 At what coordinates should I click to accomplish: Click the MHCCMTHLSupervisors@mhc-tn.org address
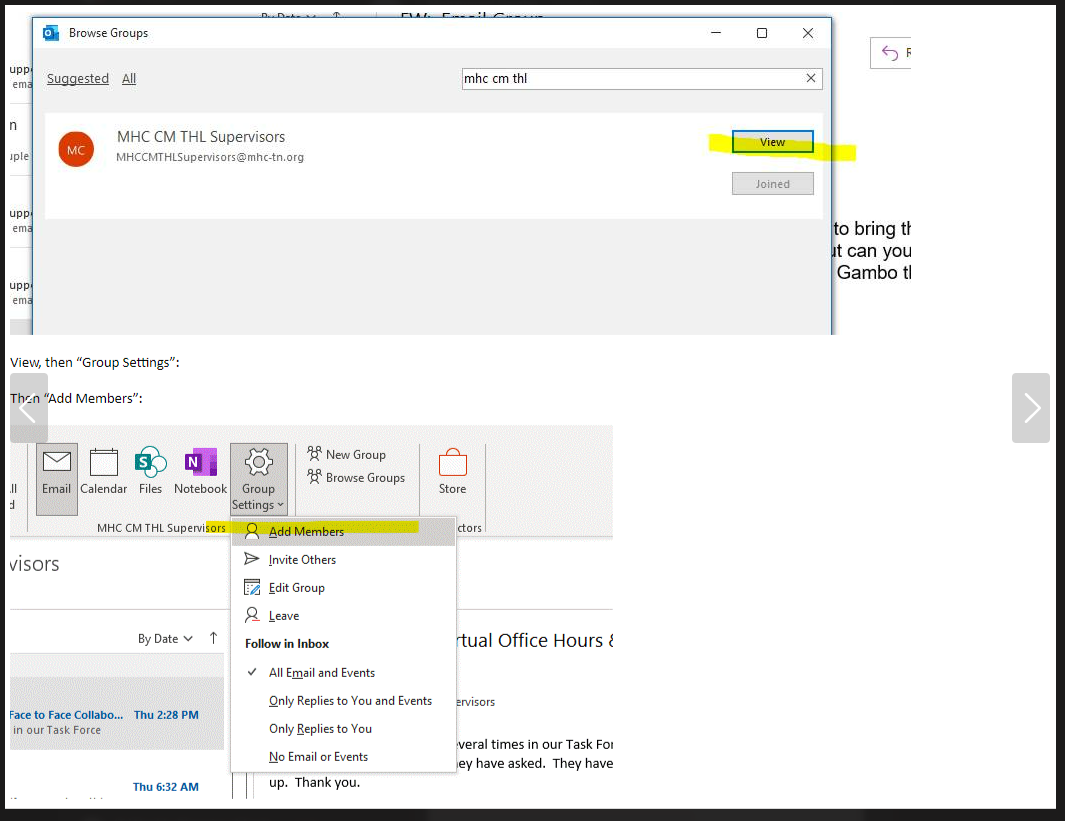click(x=210, y=157)
